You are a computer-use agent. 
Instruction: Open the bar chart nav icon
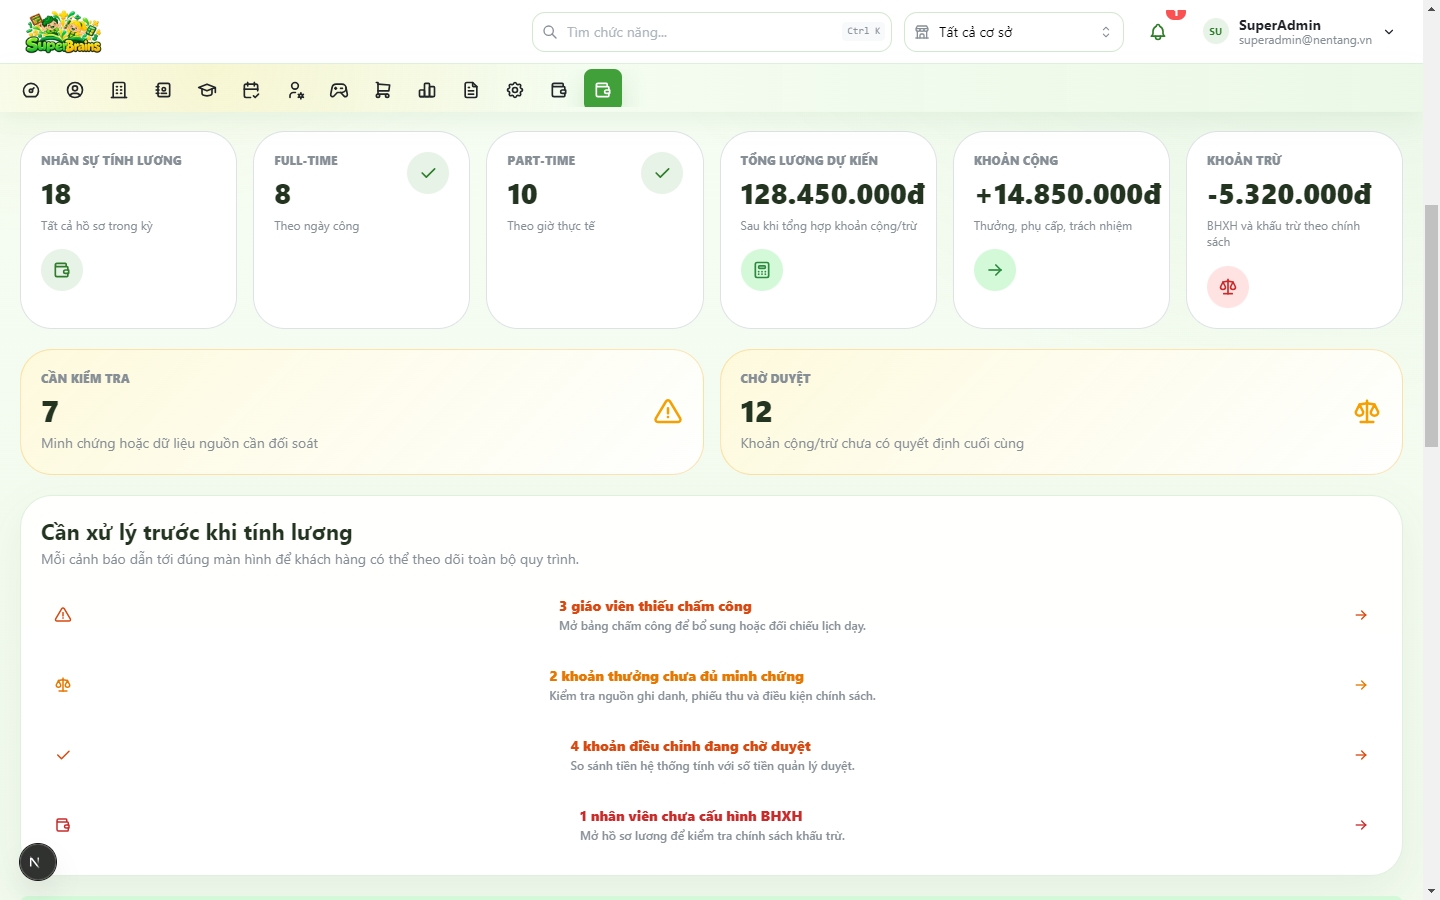[427, 90]
